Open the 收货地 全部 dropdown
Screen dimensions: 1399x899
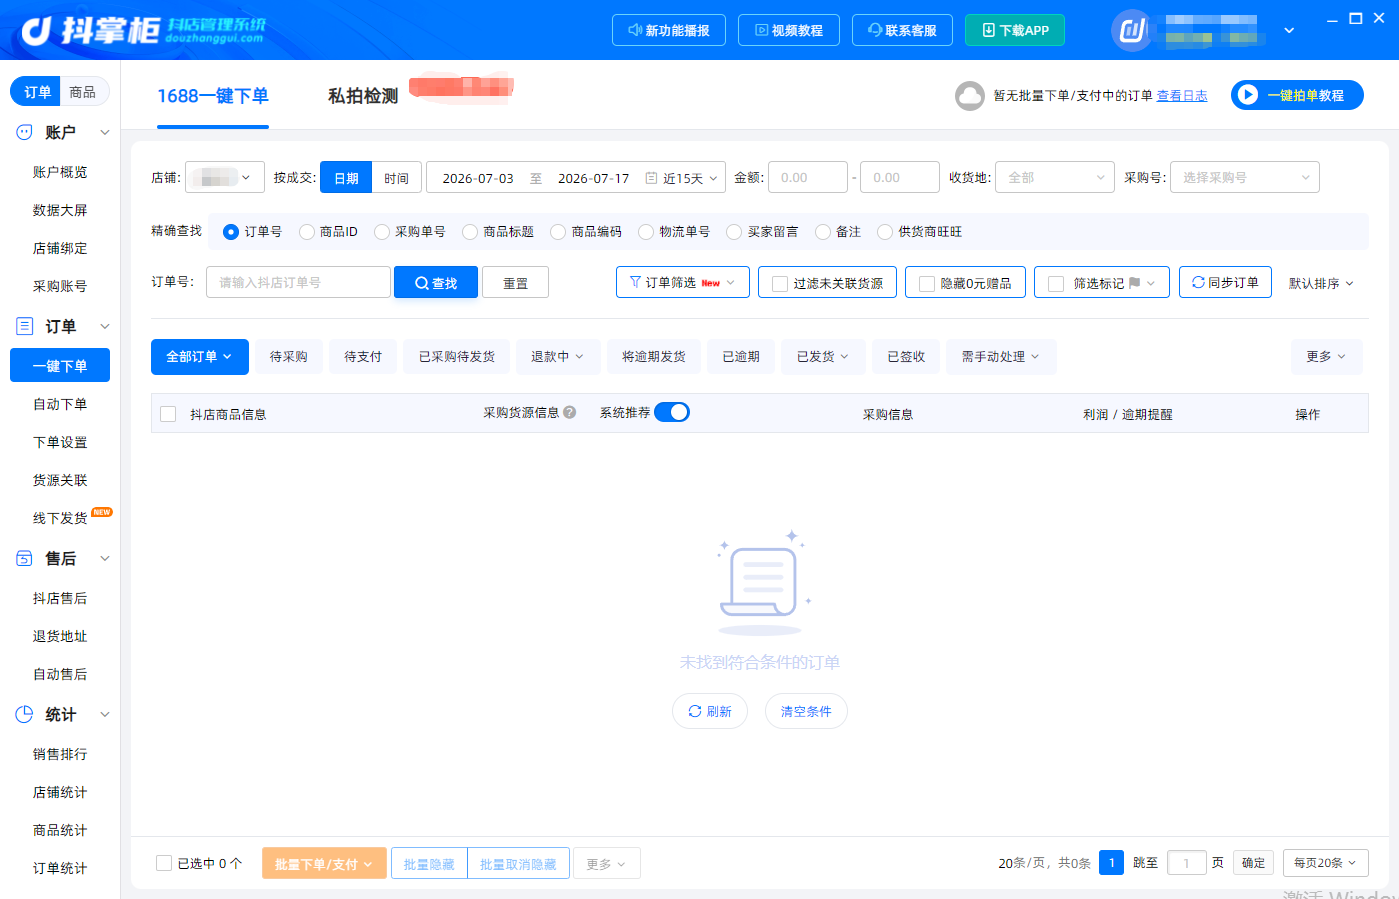(1055, 177)
